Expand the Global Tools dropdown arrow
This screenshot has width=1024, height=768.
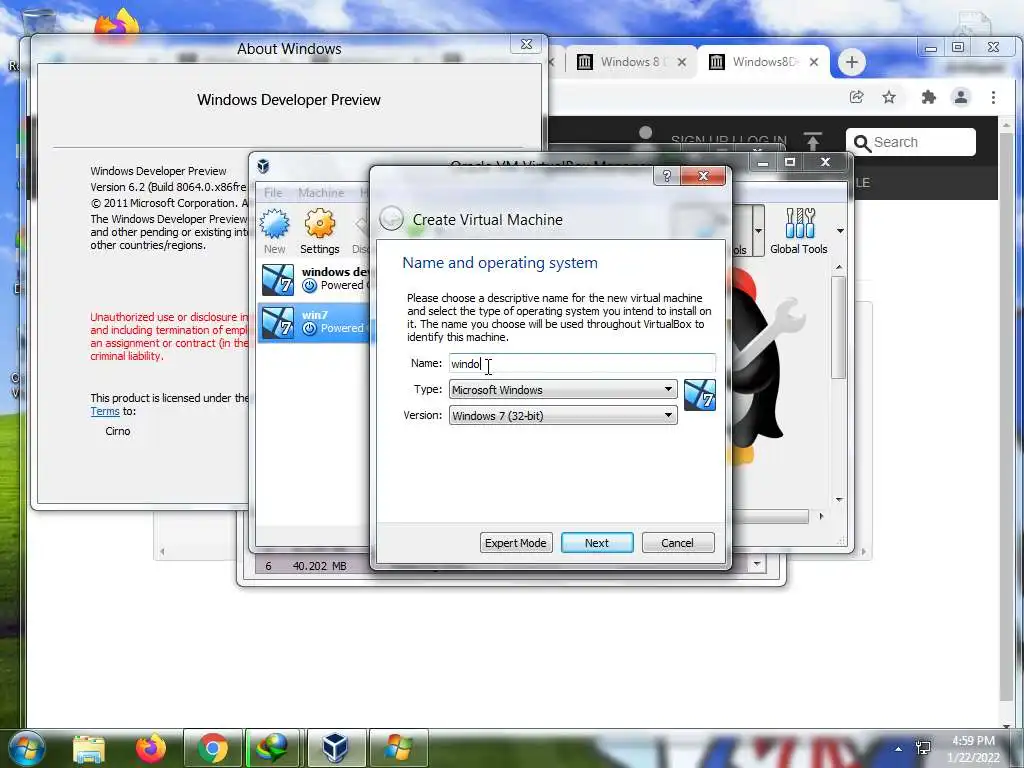840,231
